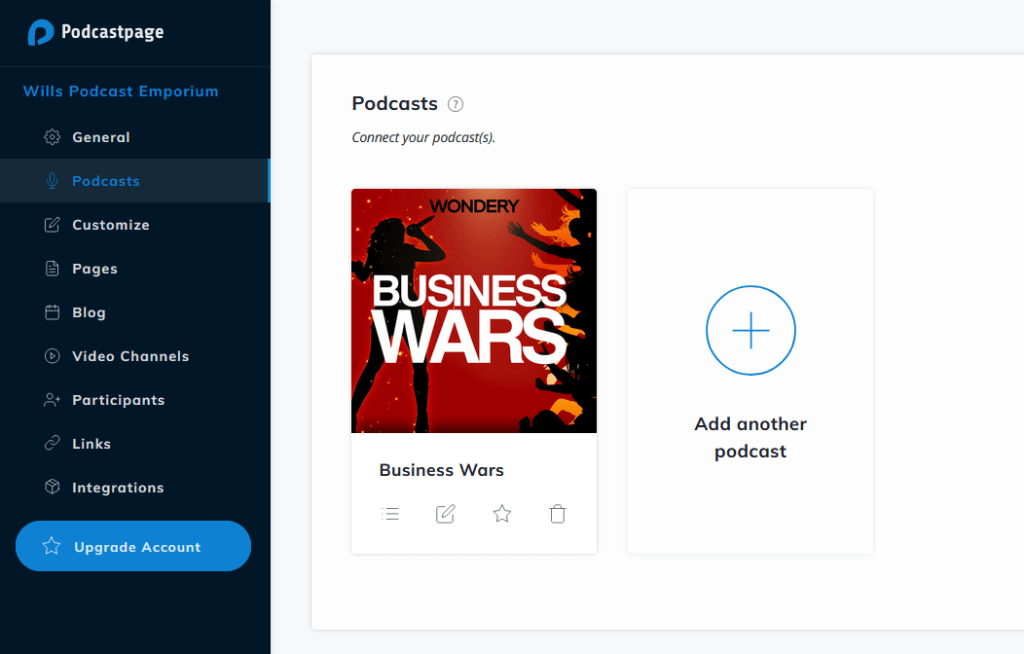The image size is (1024, 654).
Task: Open Wills Podcast Emporium site name link
Action: [120, 91]
